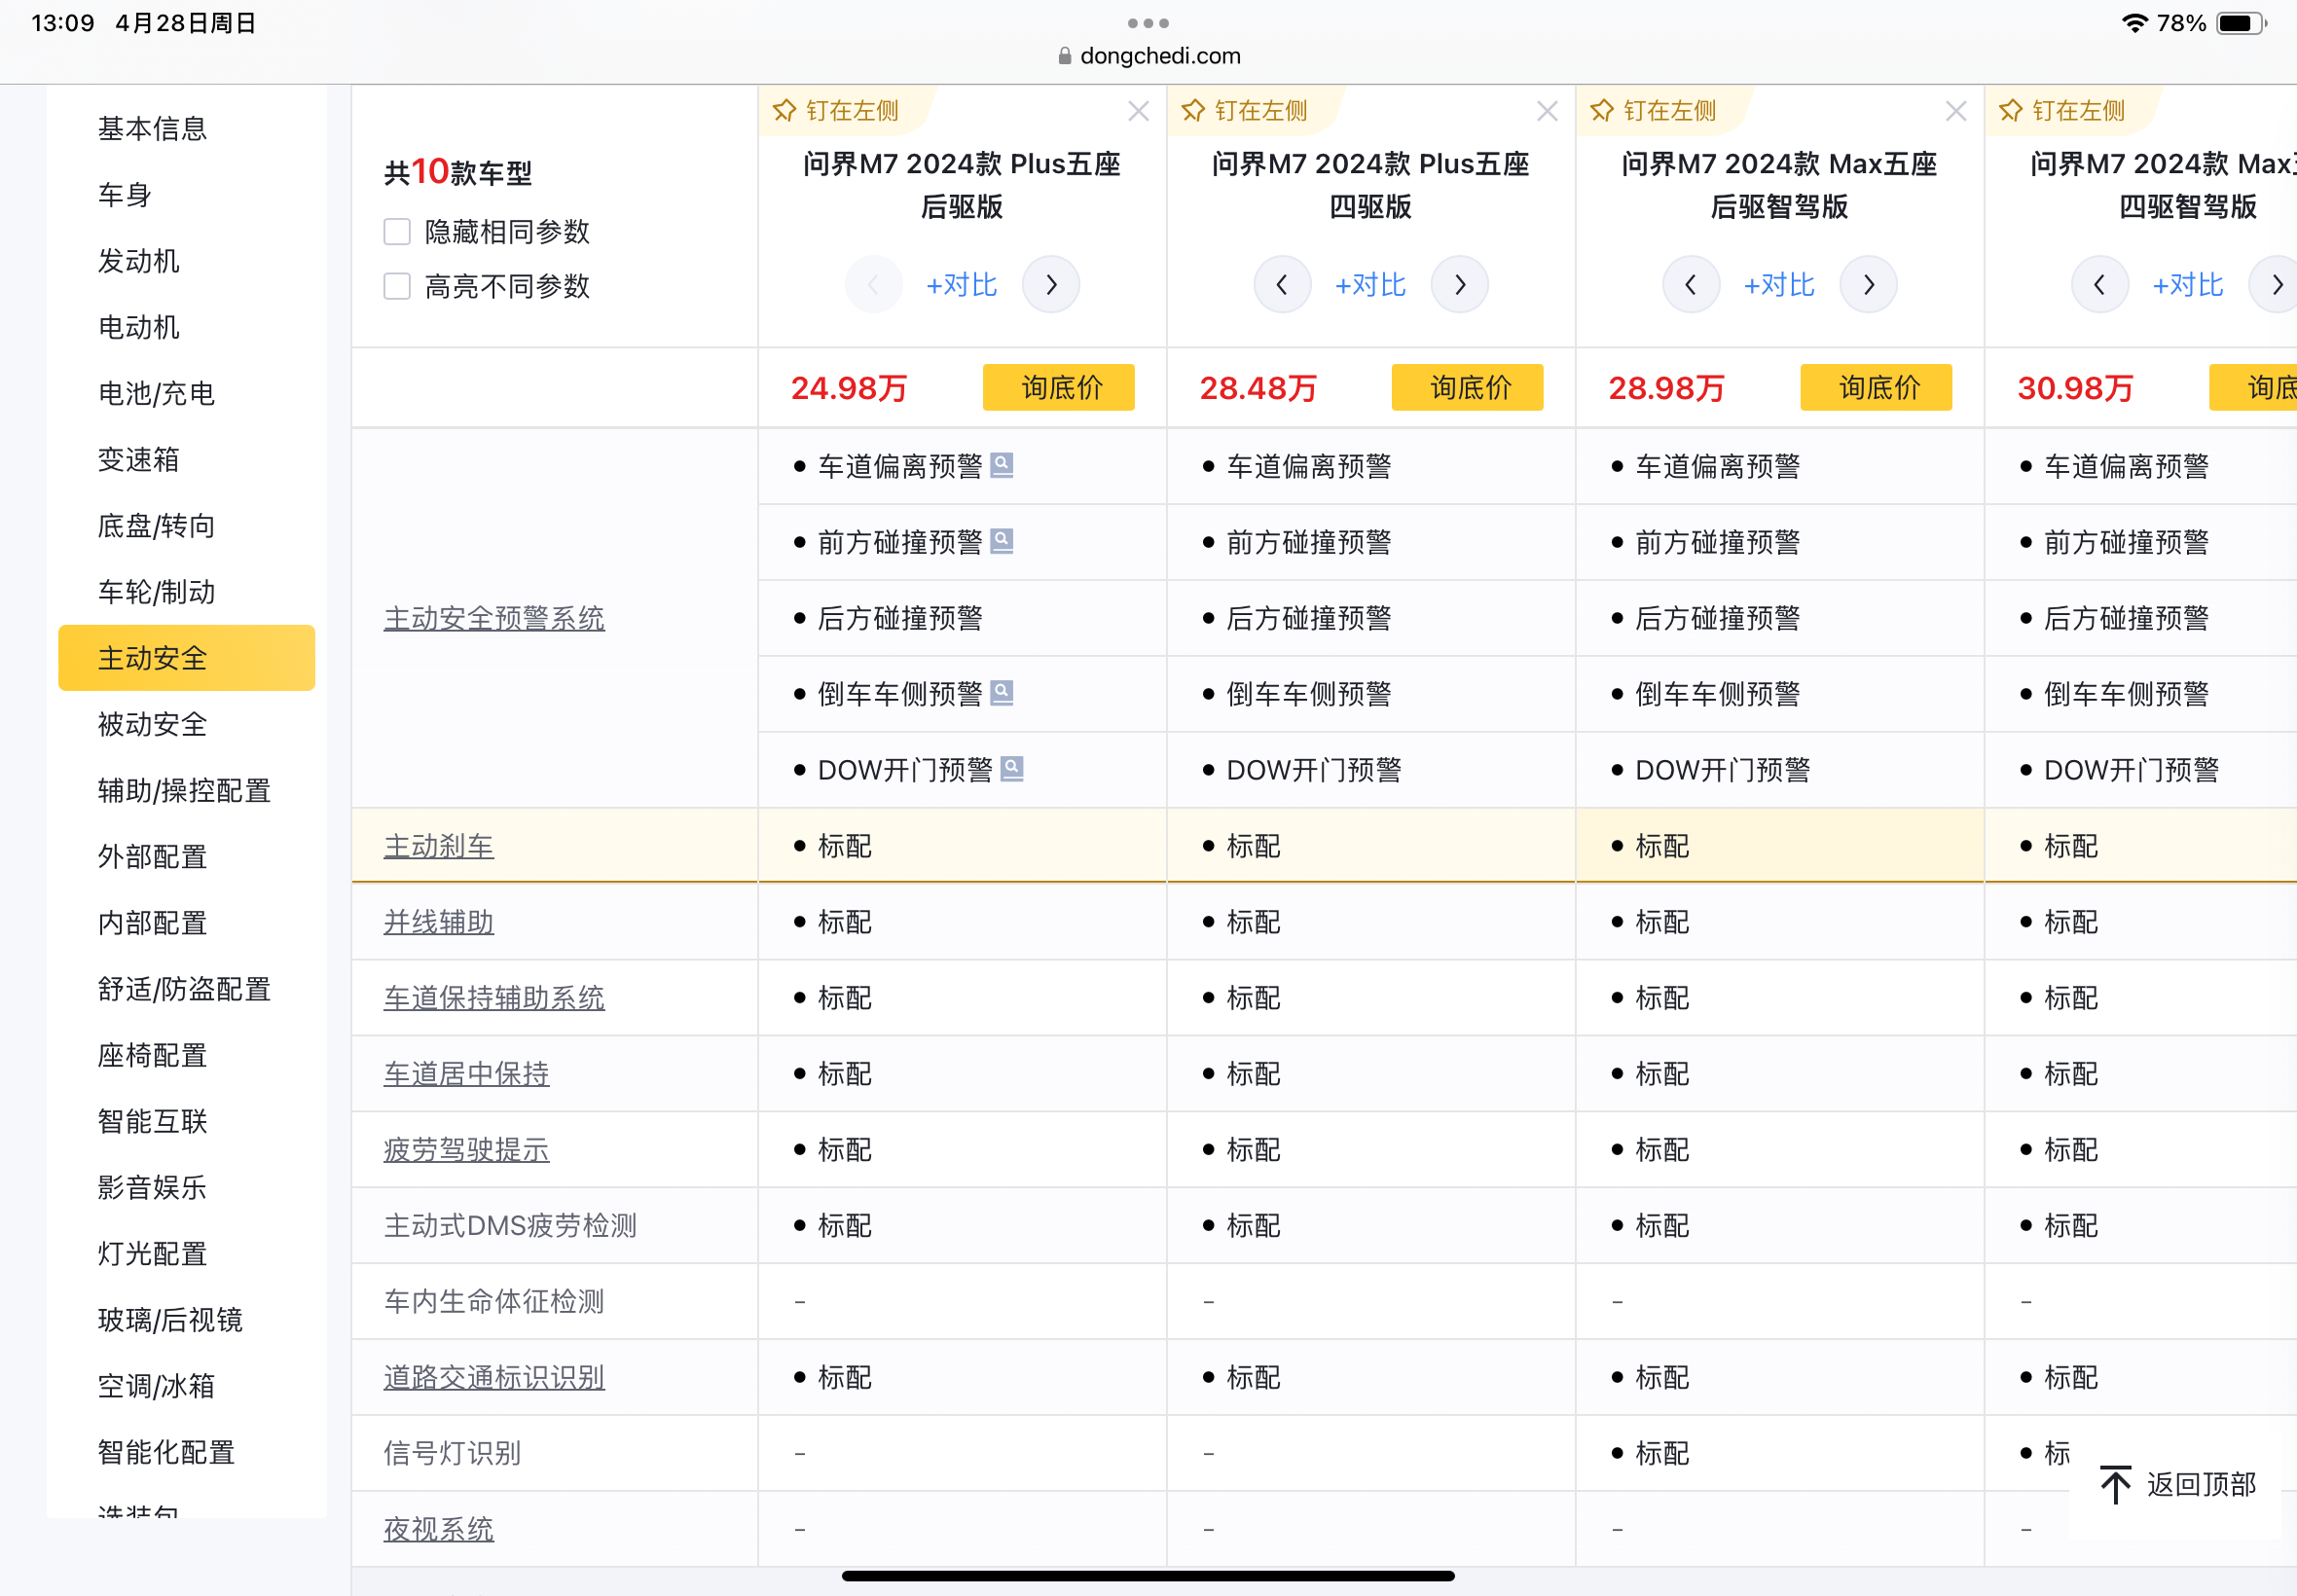2297x1596 pixels.
Task: Jump to 座椅配置 section
Action: 152,1055
